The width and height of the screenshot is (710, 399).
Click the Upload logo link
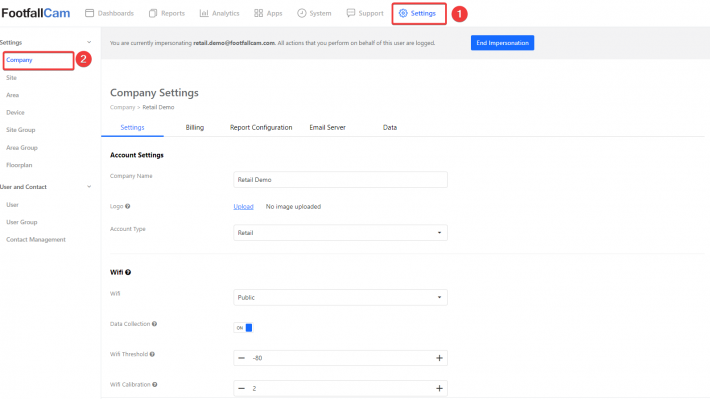[243, 207]
